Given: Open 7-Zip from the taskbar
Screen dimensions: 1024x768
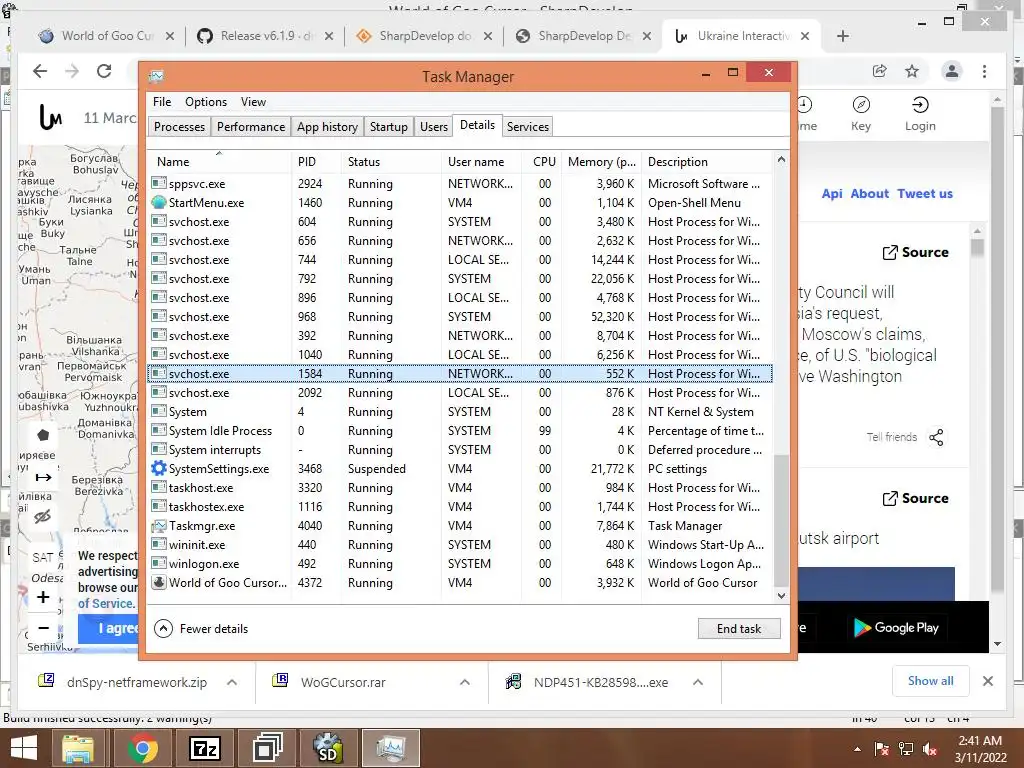Looking at the screenshot, I should pyautogui.click(x=205, y=748).
